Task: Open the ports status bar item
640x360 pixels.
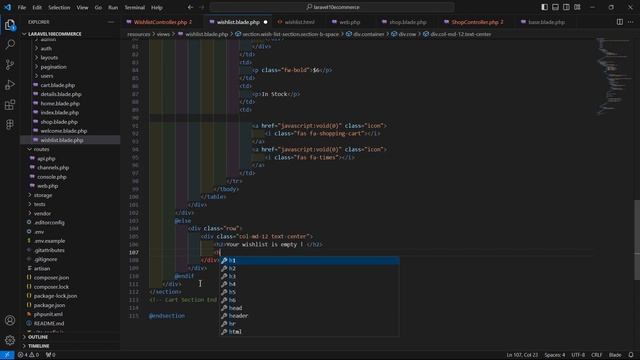Action: (x=51, y=355)
